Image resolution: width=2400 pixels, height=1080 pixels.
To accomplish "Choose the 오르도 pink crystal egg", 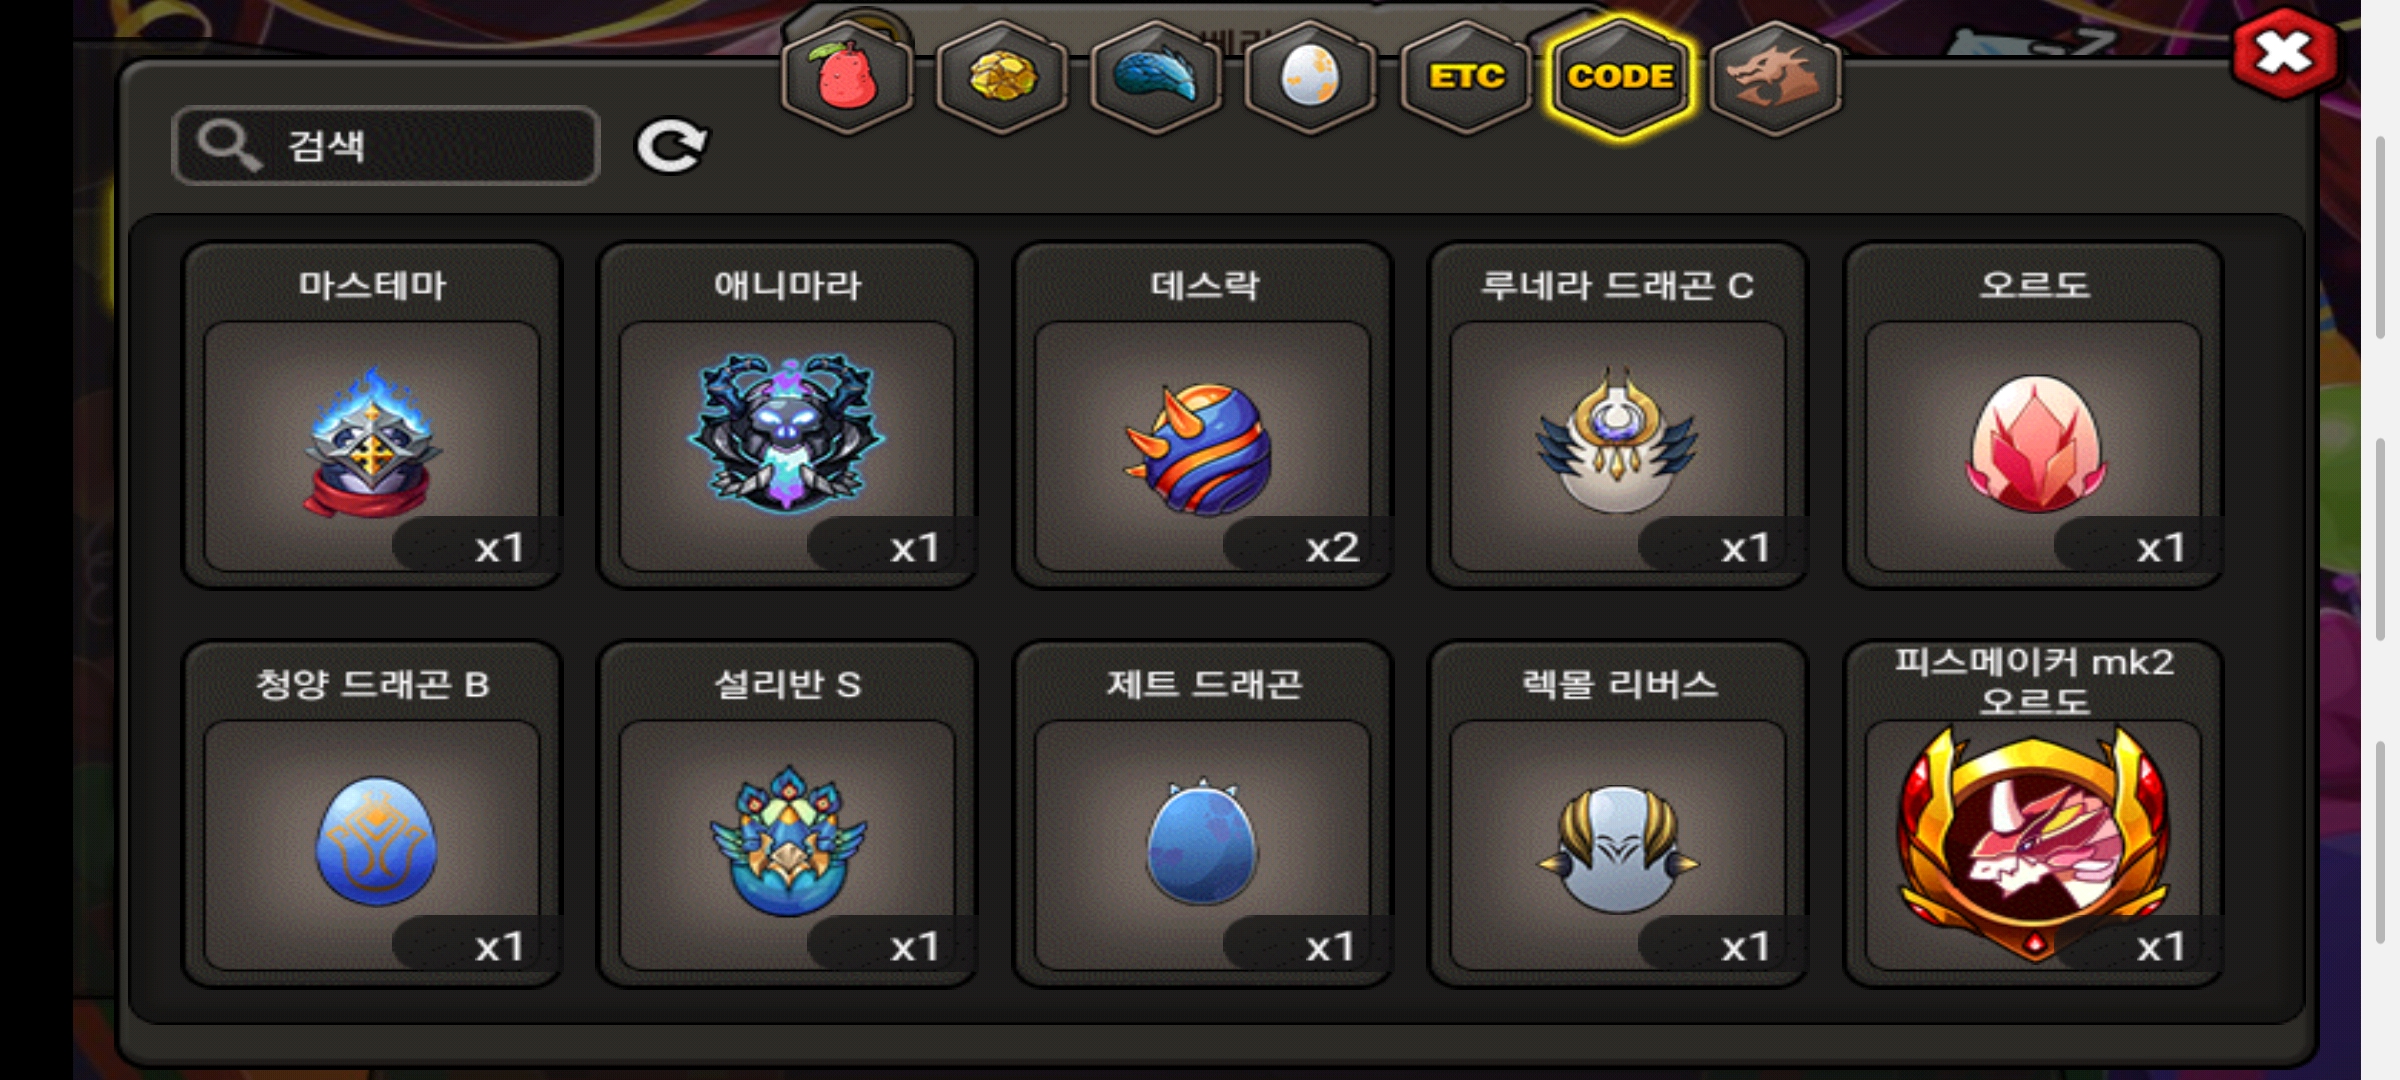I will tap(2034, 415).
